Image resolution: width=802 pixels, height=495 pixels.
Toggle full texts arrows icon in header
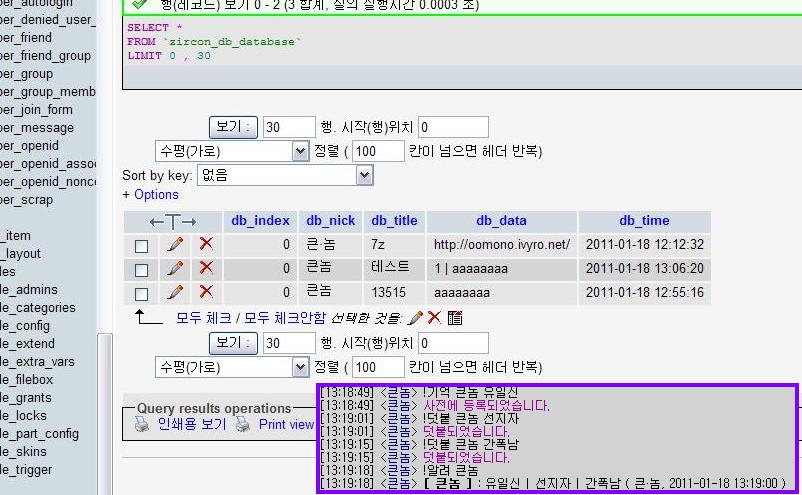(x=173, y=222)
